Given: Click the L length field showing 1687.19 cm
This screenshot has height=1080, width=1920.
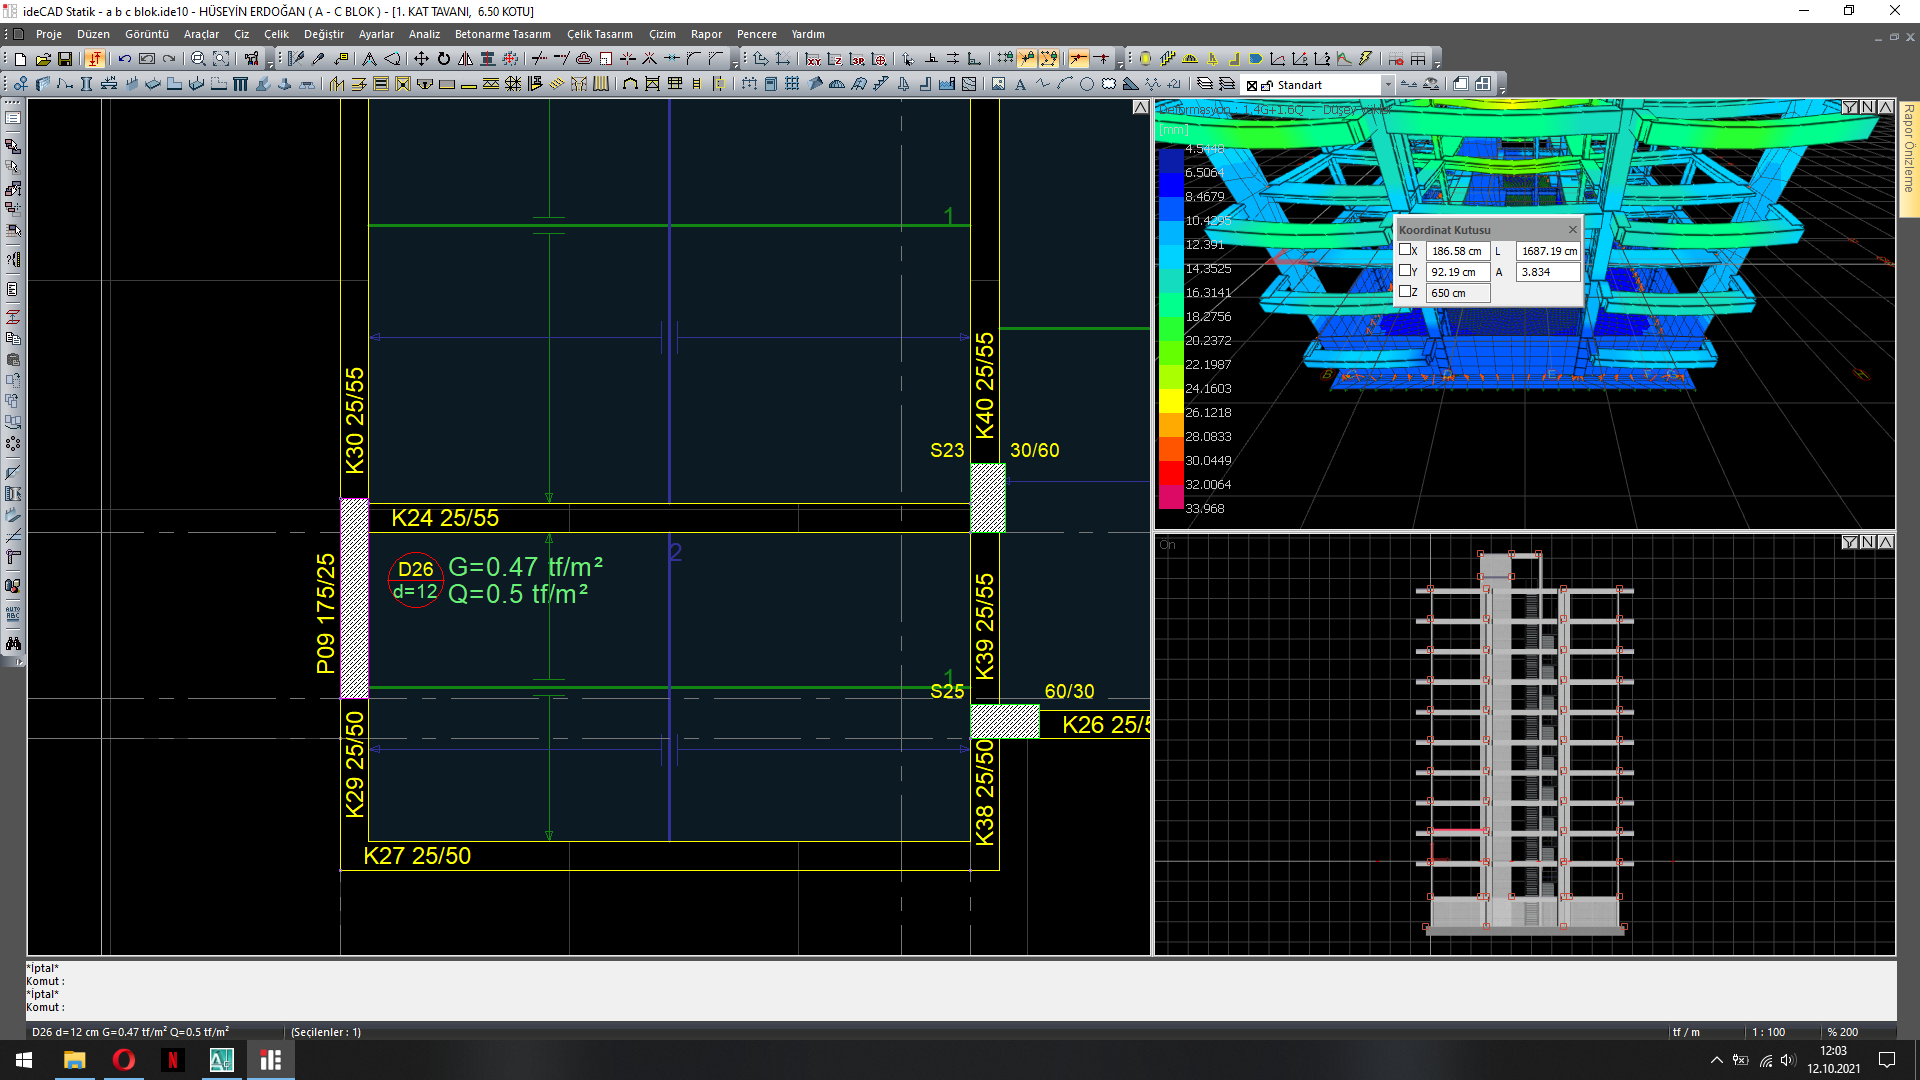Looking at the screenshot, I should 1548,251.
